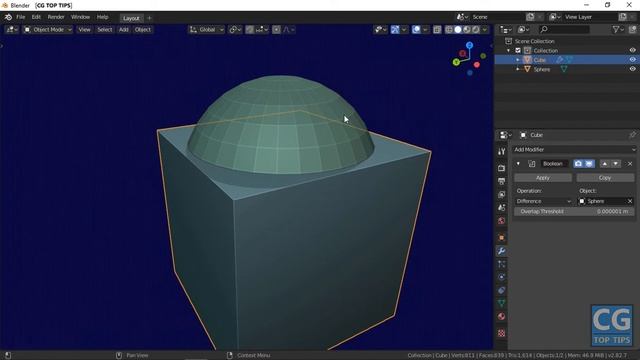Open object types visibility dropdown
This screenshot has width=640, height=360.
(380, 30)
